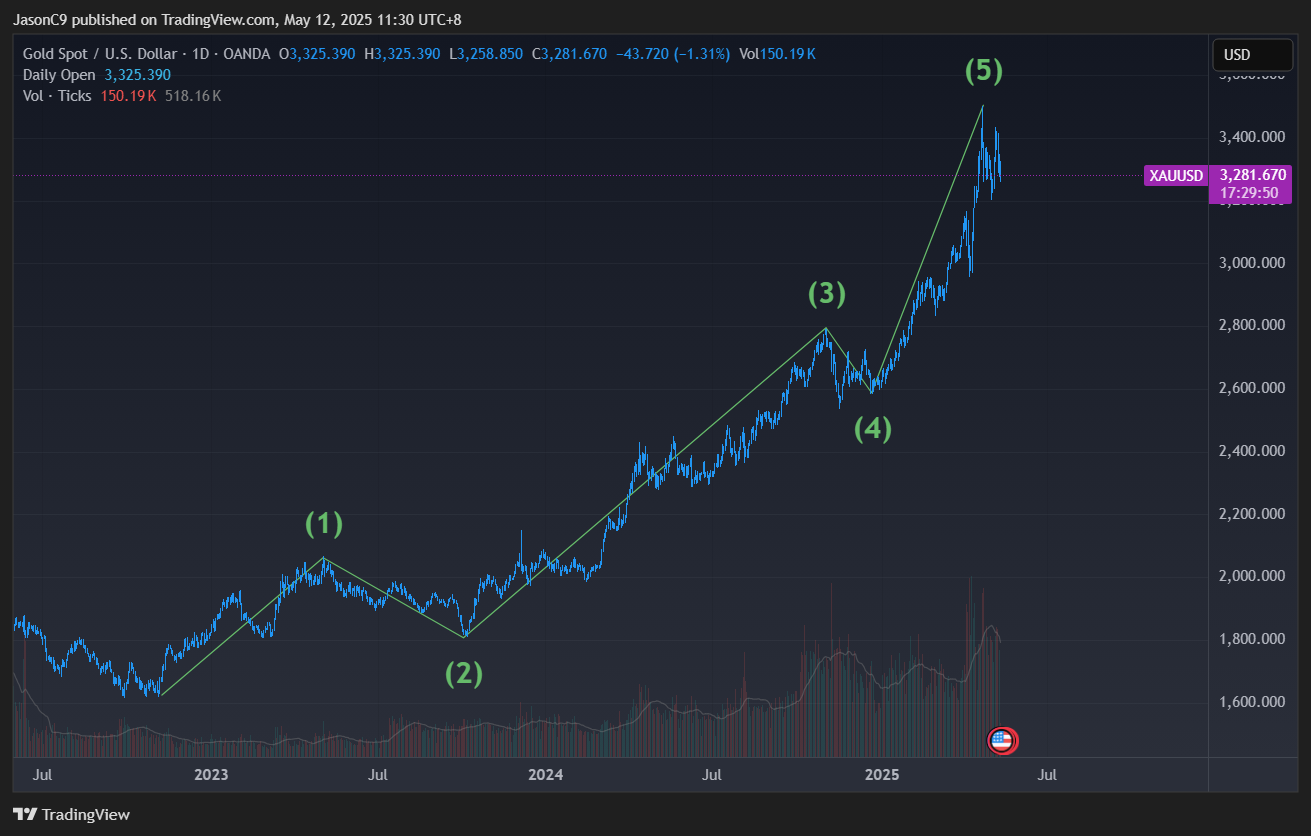Click the US economic event flag icon
The height and width of the screenshot is (836, 1311).
click(1002, 741)
